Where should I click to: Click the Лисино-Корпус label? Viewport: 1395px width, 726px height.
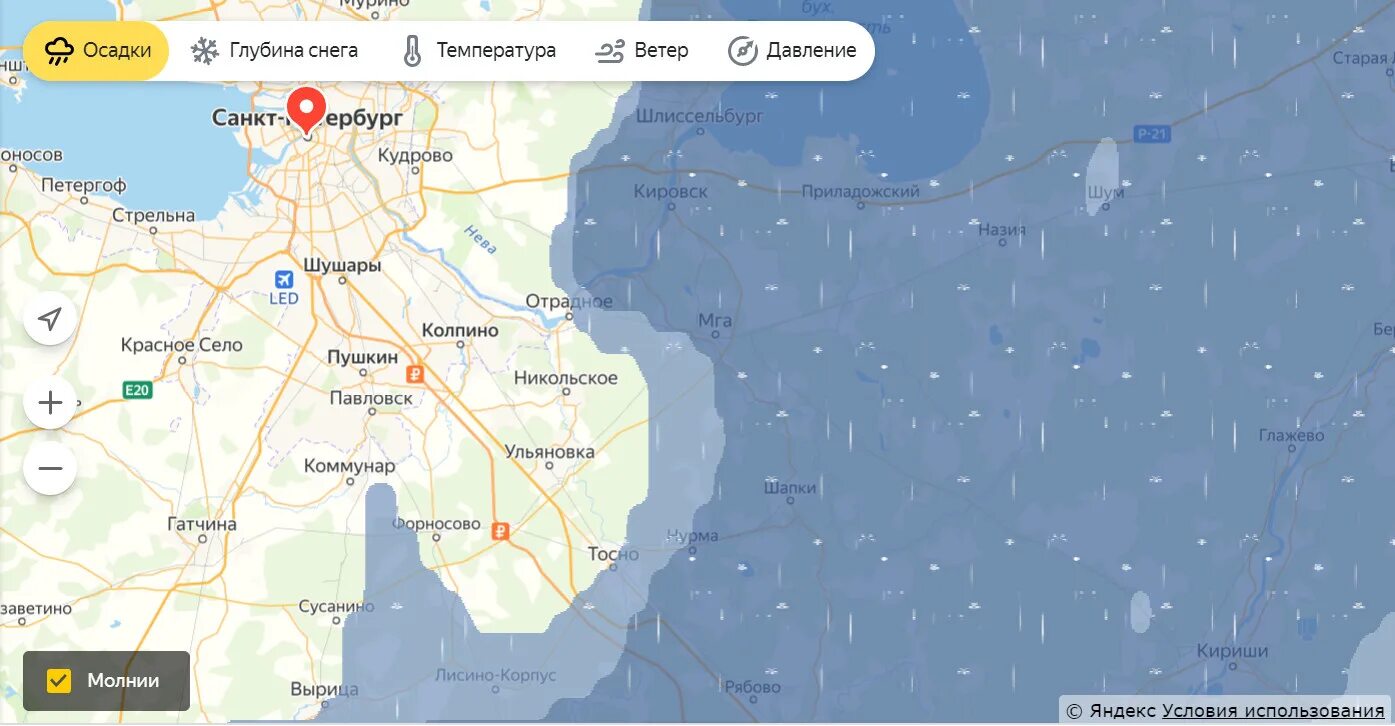pyautogui.click(x=496, y=675)
